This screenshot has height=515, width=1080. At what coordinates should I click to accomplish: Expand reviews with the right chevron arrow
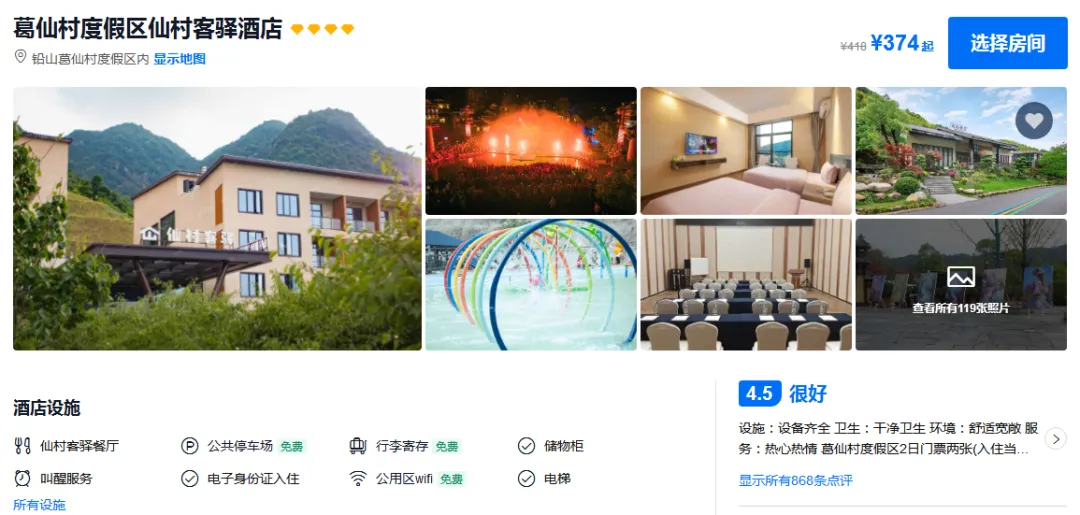1055,439
